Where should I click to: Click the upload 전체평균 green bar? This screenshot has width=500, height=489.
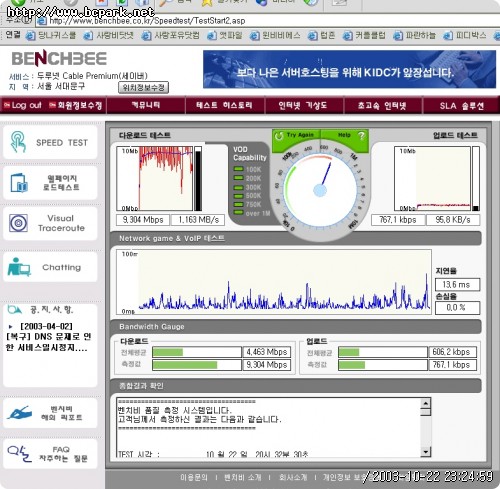(x=349, y=352)
